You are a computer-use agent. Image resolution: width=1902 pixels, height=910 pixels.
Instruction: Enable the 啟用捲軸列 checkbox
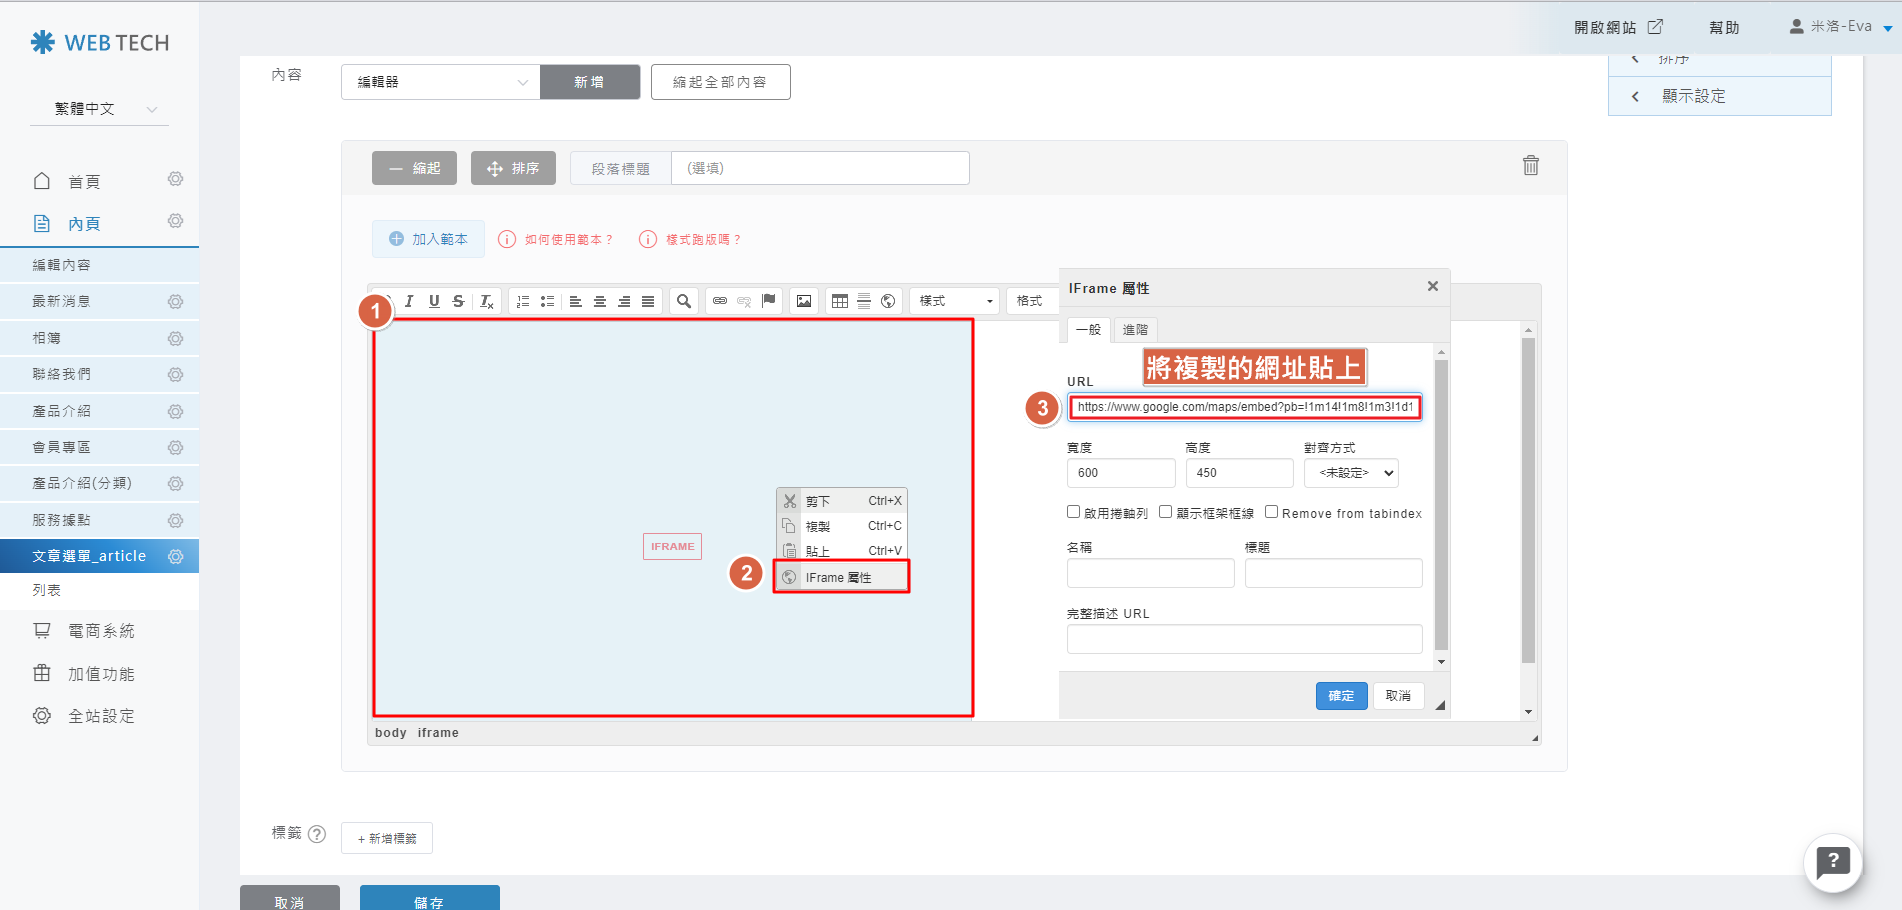point(1074,512)
